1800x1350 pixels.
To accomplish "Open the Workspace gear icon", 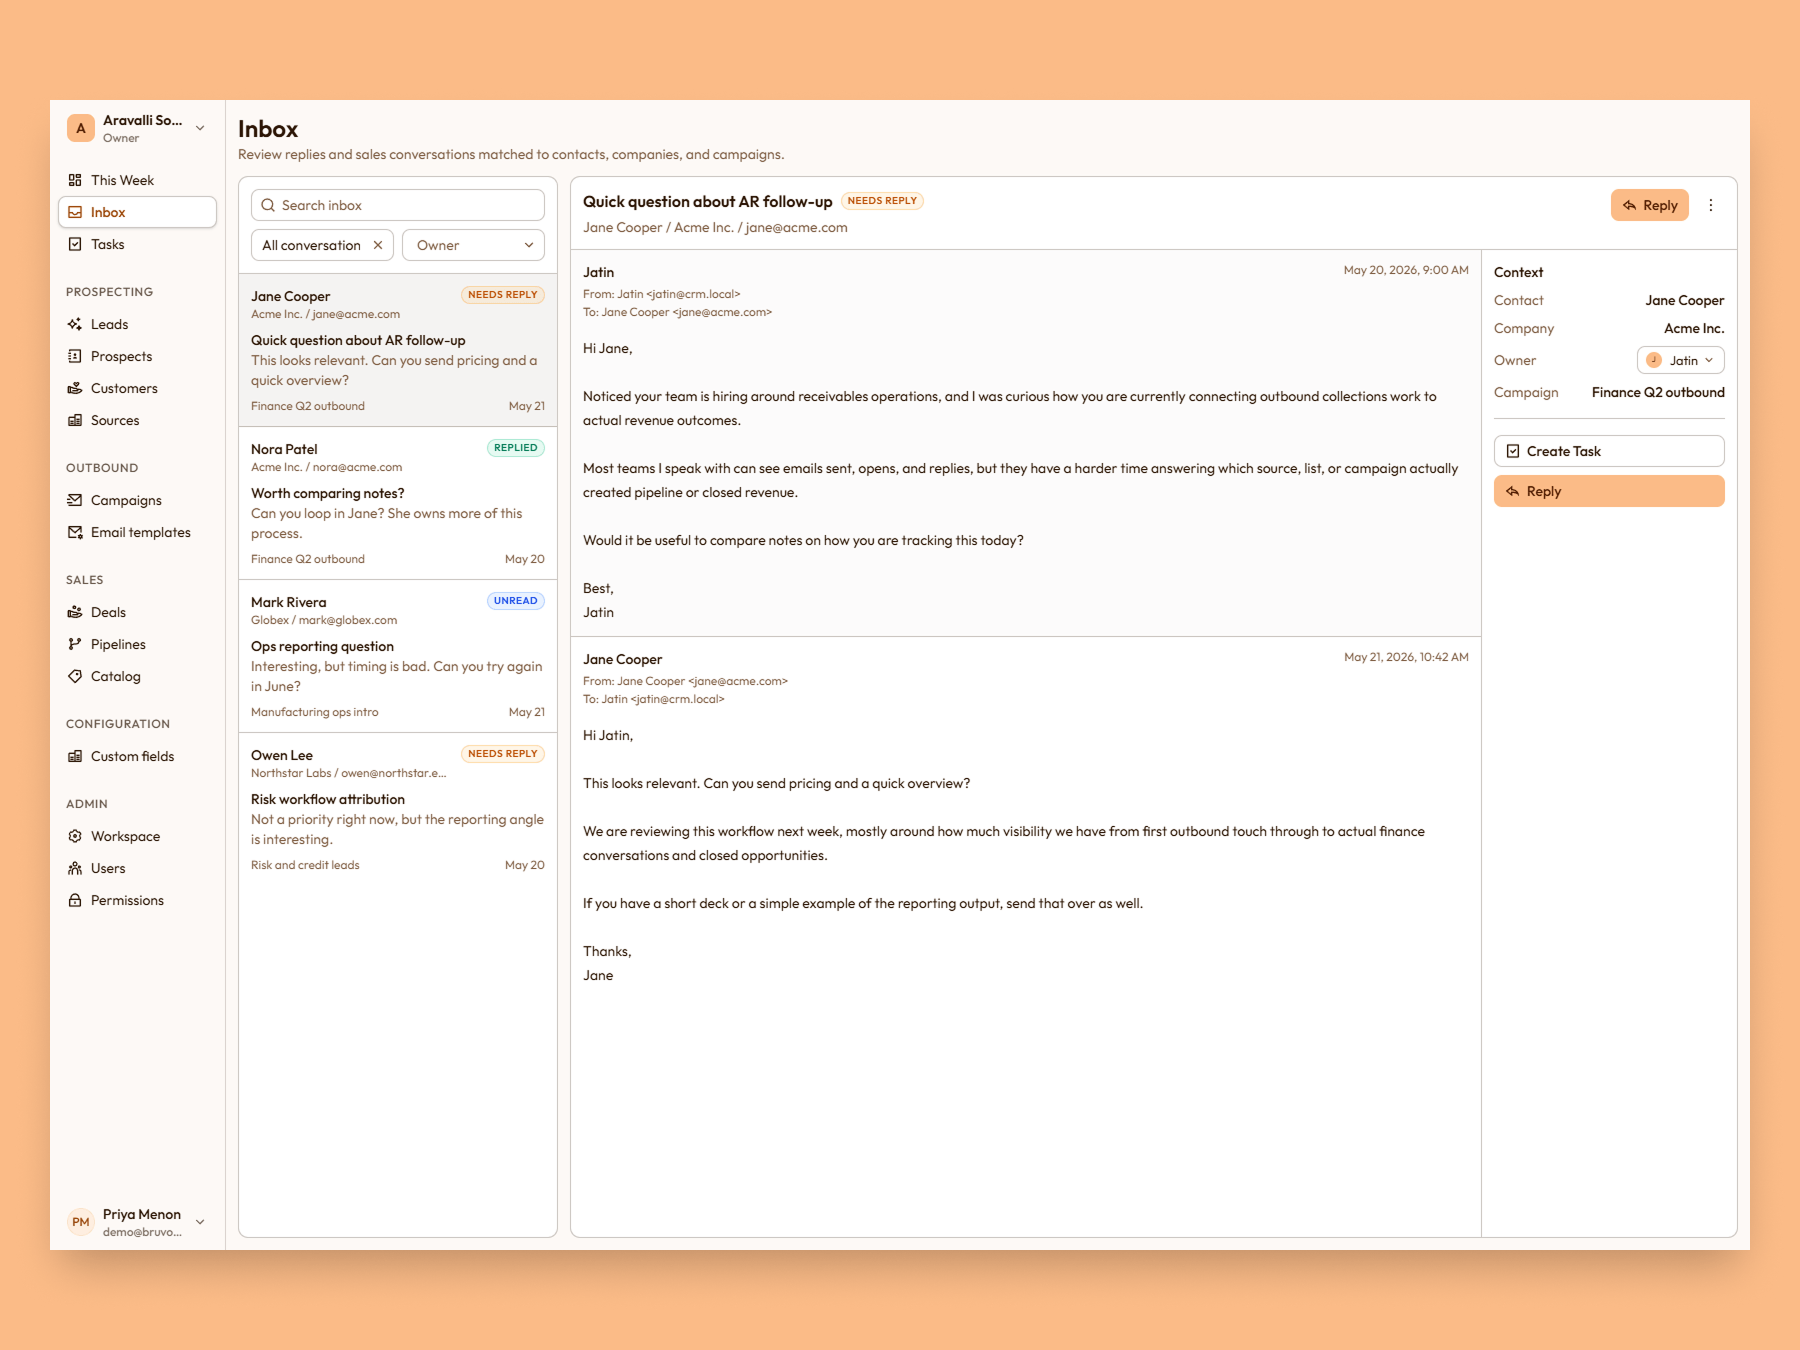I will [75, 836].
